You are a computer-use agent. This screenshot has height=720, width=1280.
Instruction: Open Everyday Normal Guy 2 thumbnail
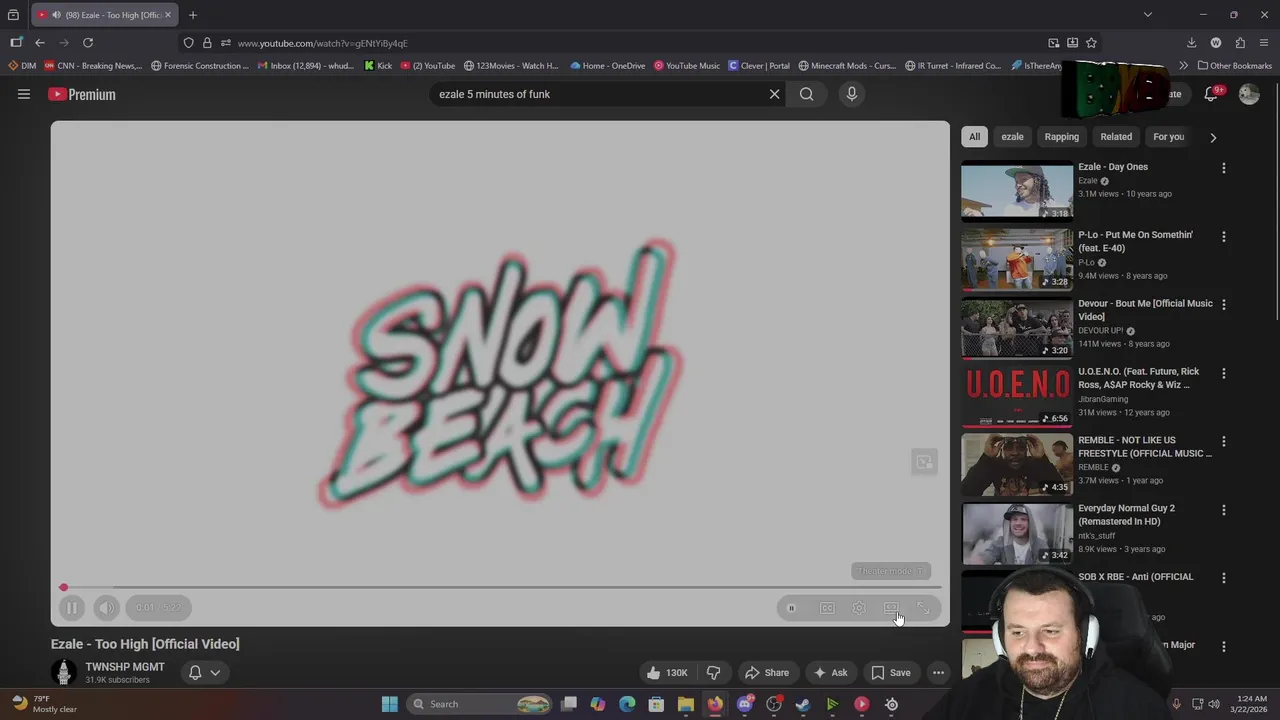pos(1017,533)
